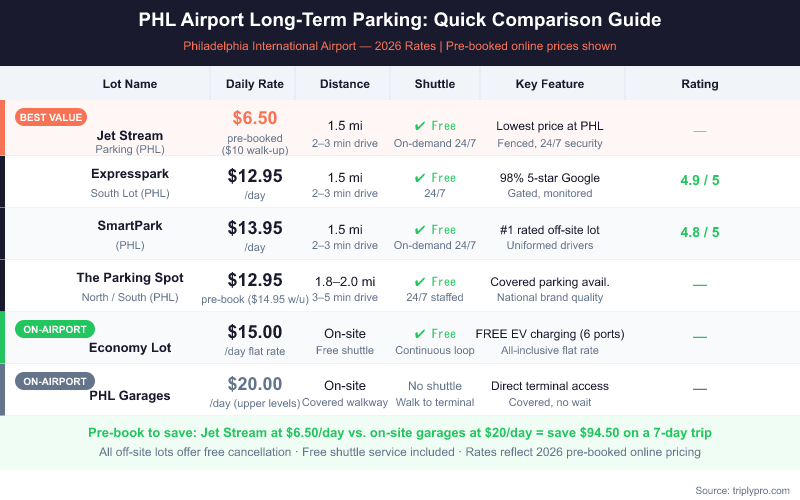Click the $20.00 PHL Garages rate
Image resolution: width=800 pixels, height=500 pixels.
[254, 384]
